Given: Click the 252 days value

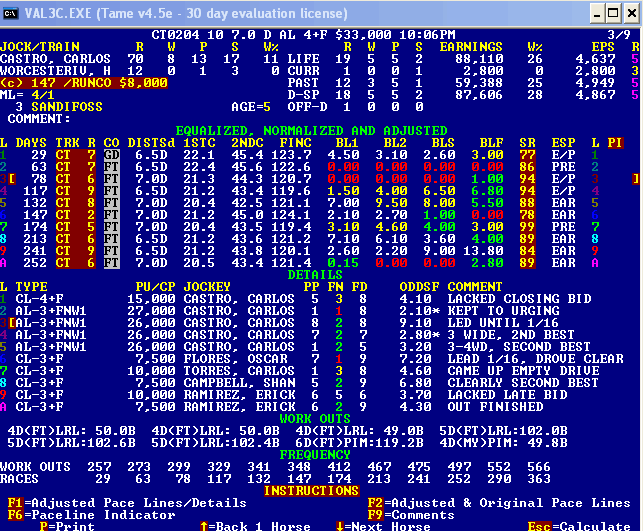Looking at the screenshot, I should tap(35, 263).
